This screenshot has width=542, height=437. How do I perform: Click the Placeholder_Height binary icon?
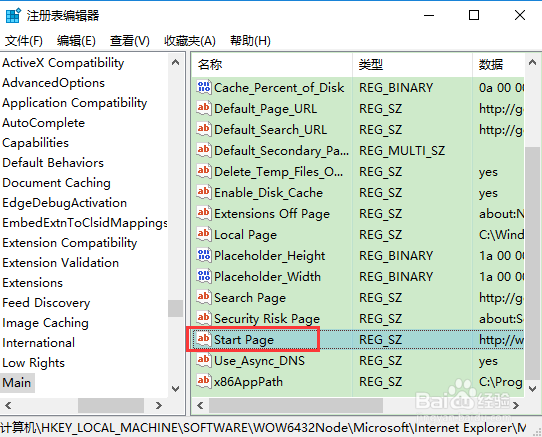pos(204,255)
